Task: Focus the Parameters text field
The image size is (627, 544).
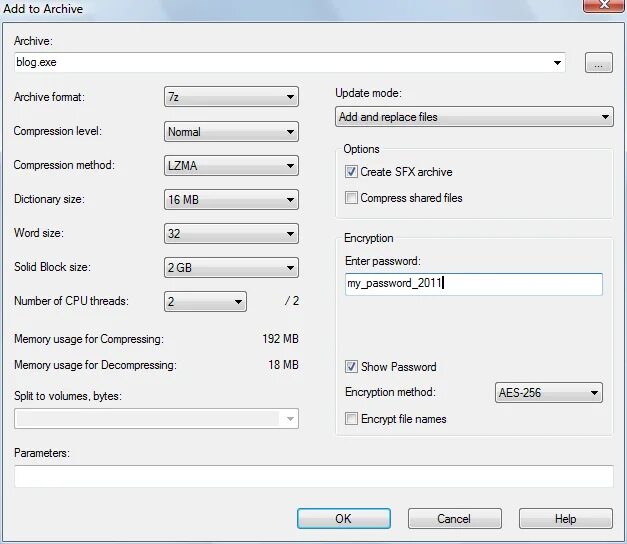Action: [x=314, y=476]
